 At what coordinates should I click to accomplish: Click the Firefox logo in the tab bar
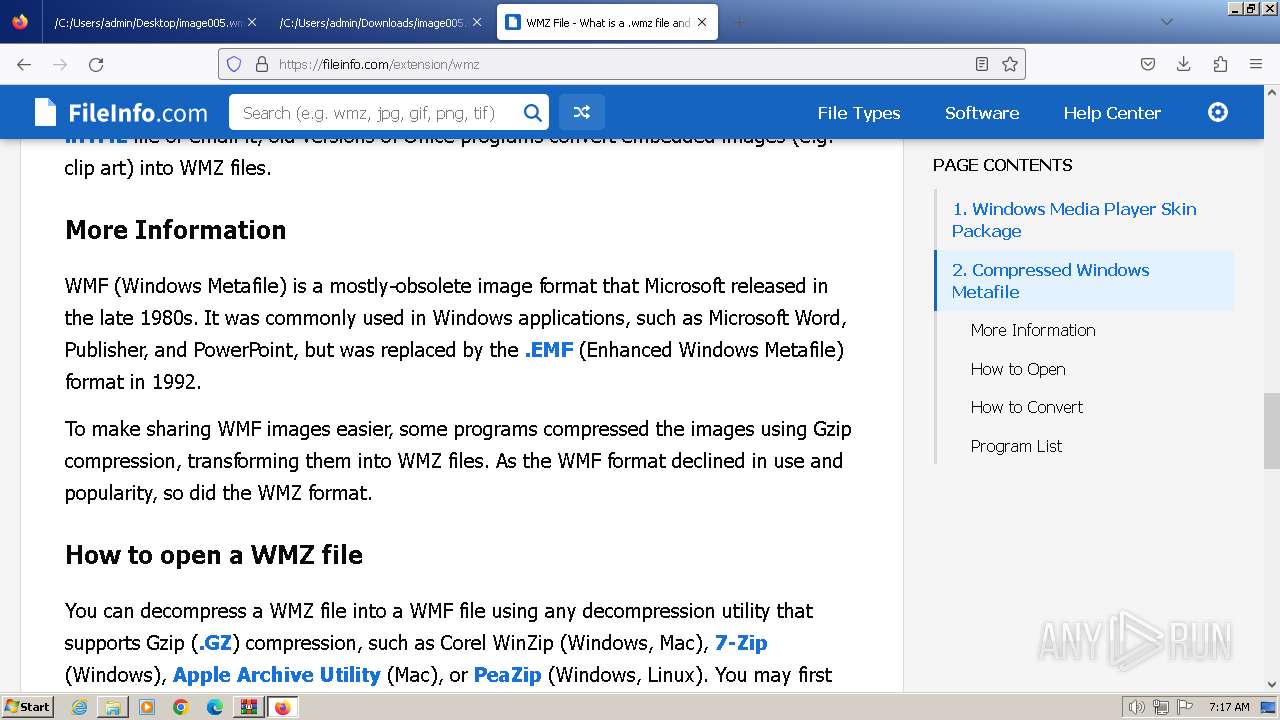(20, 22)
